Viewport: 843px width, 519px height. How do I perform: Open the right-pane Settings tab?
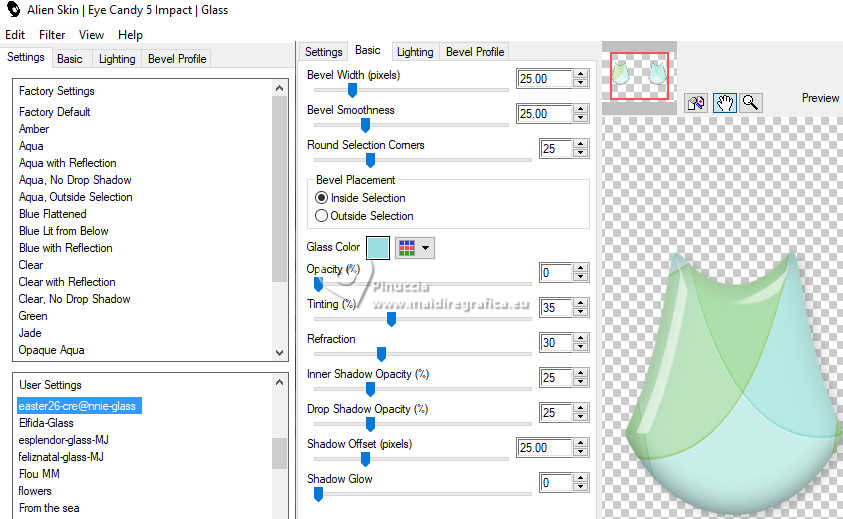pos(324,52)
